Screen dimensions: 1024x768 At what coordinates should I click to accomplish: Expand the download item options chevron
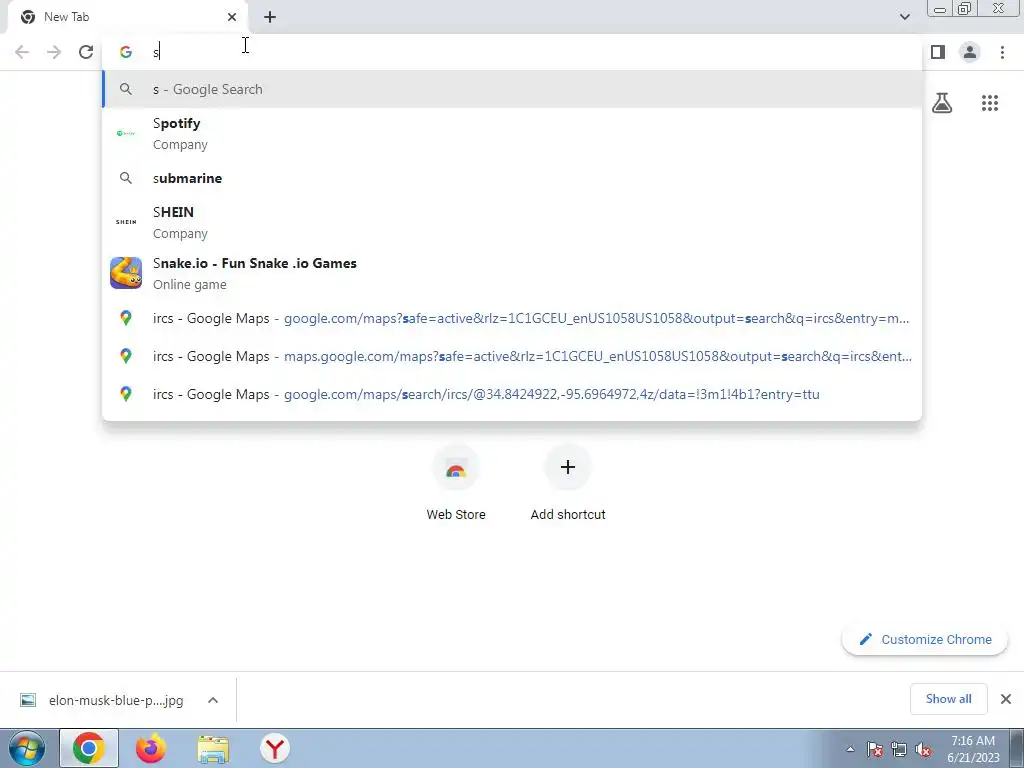point(213,700)
